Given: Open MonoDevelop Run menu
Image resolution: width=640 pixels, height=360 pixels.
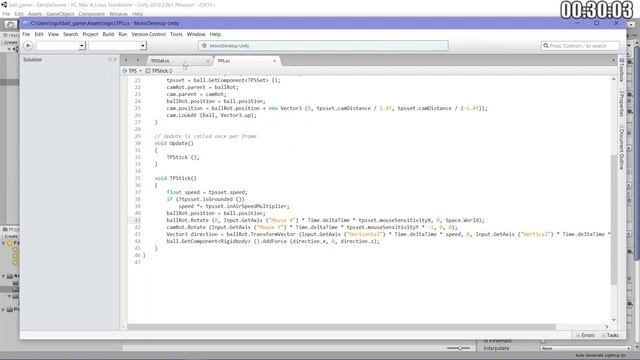Looking at the screenshot, I should pyautogui.click(x=122, y=34).
